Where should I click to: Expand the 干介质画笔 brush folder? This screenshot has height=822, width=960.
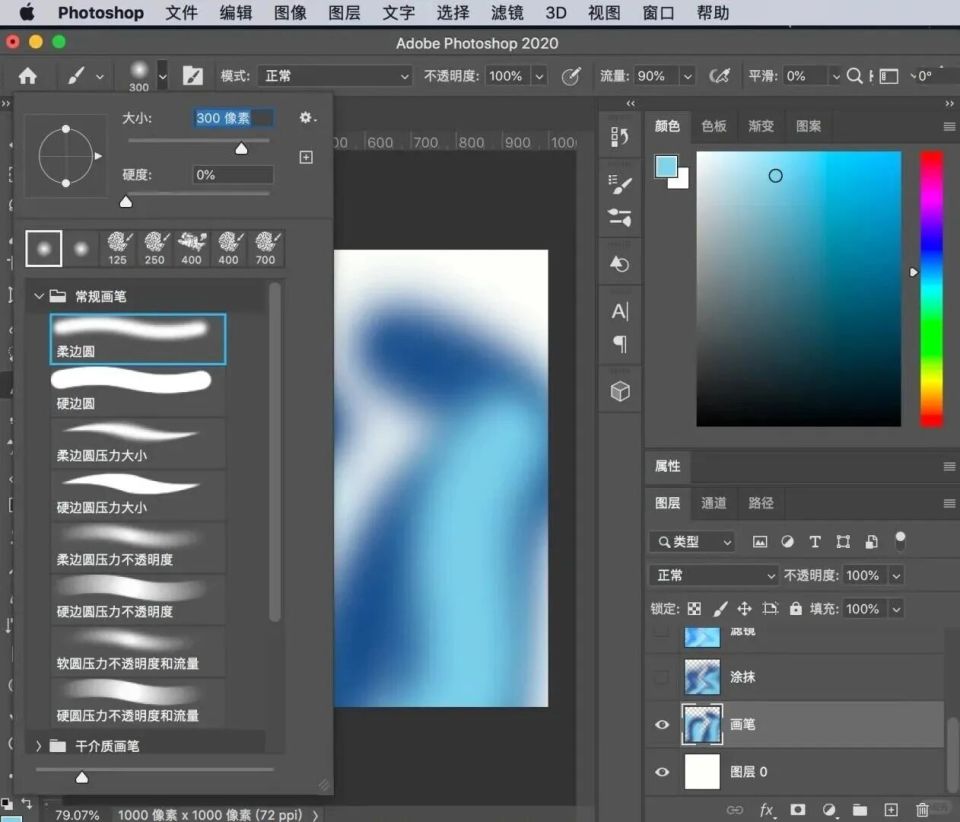coord(39,745)
